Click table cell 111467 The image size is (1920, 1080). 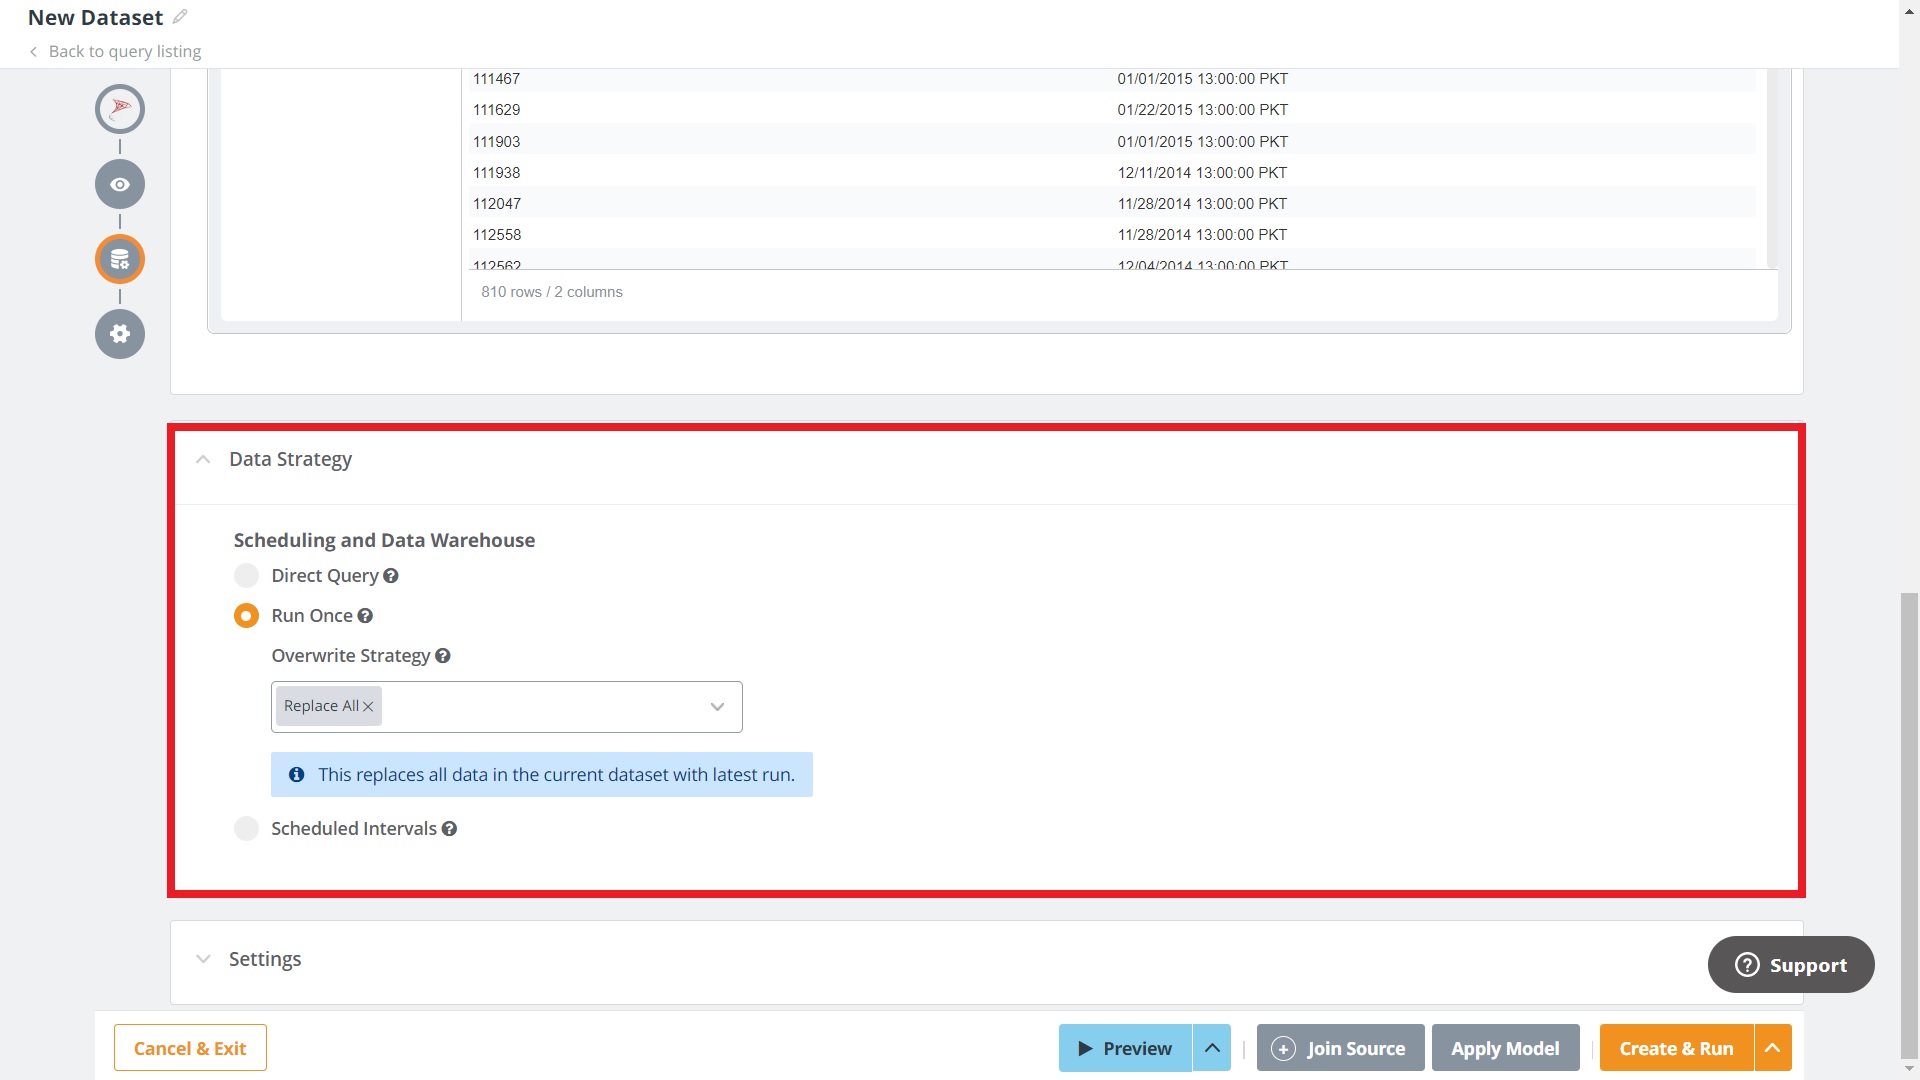click(x=497, y=79)
